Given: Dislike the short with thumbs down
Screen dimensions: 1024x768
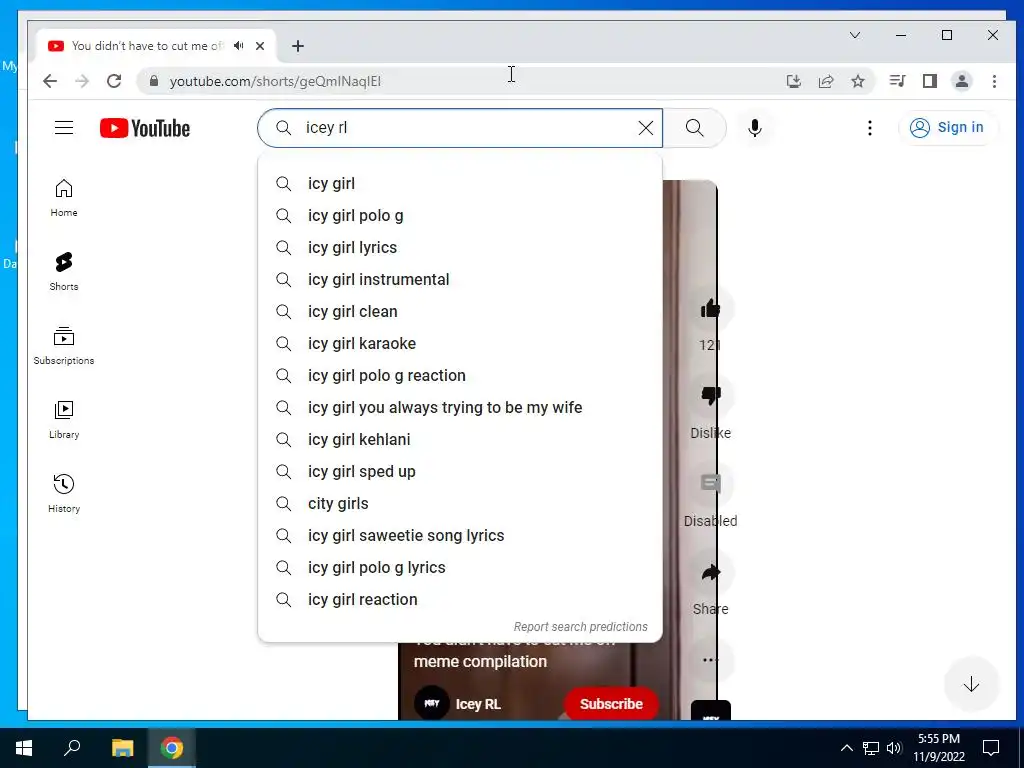Looking at the screenshot, I should tap(711, 396).
